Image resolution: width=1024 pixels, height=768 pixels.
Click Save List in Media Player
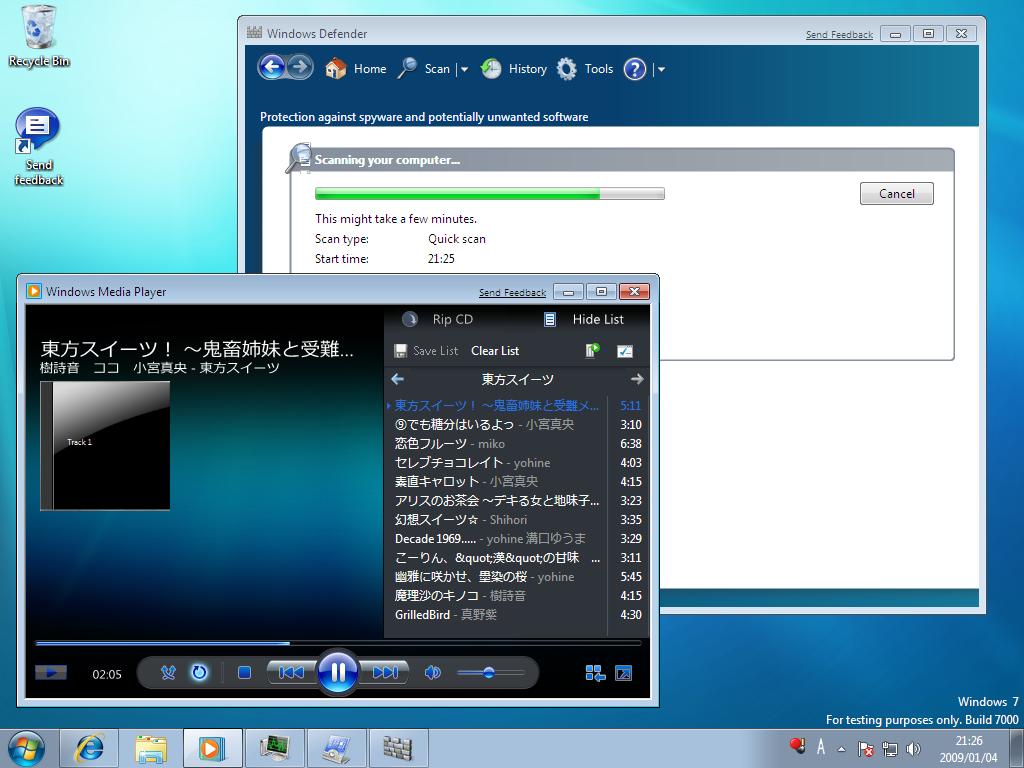click(x=426, y=351)
